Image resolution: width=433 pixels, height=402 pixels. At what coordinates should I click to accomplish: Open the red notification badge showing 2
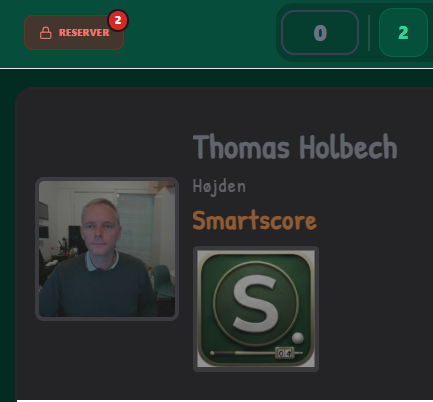coord(118,21)
